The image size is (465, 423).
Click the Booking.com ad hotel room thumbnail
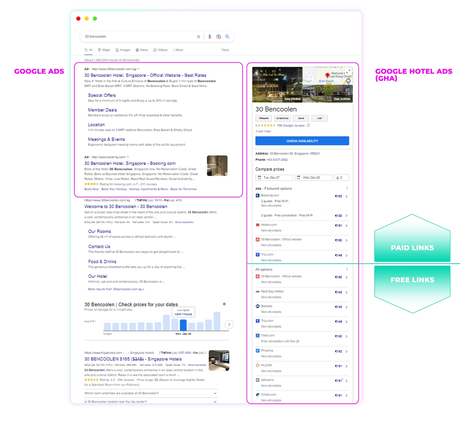217,165
